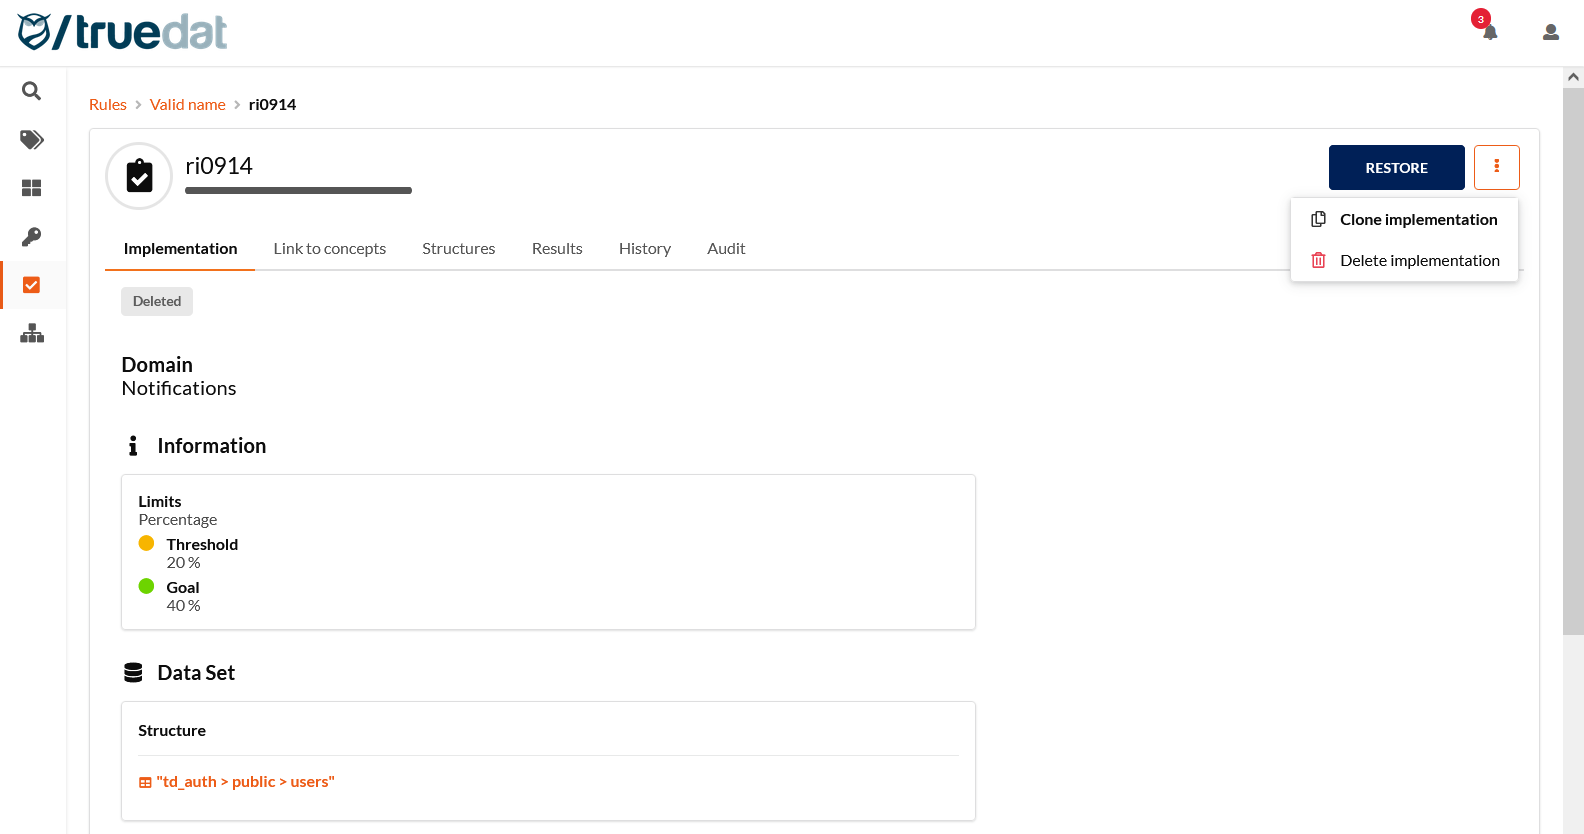Choose Delete implementation from the menu
This screenshot has height=834, width=1584.
[x=1418, y=261]
